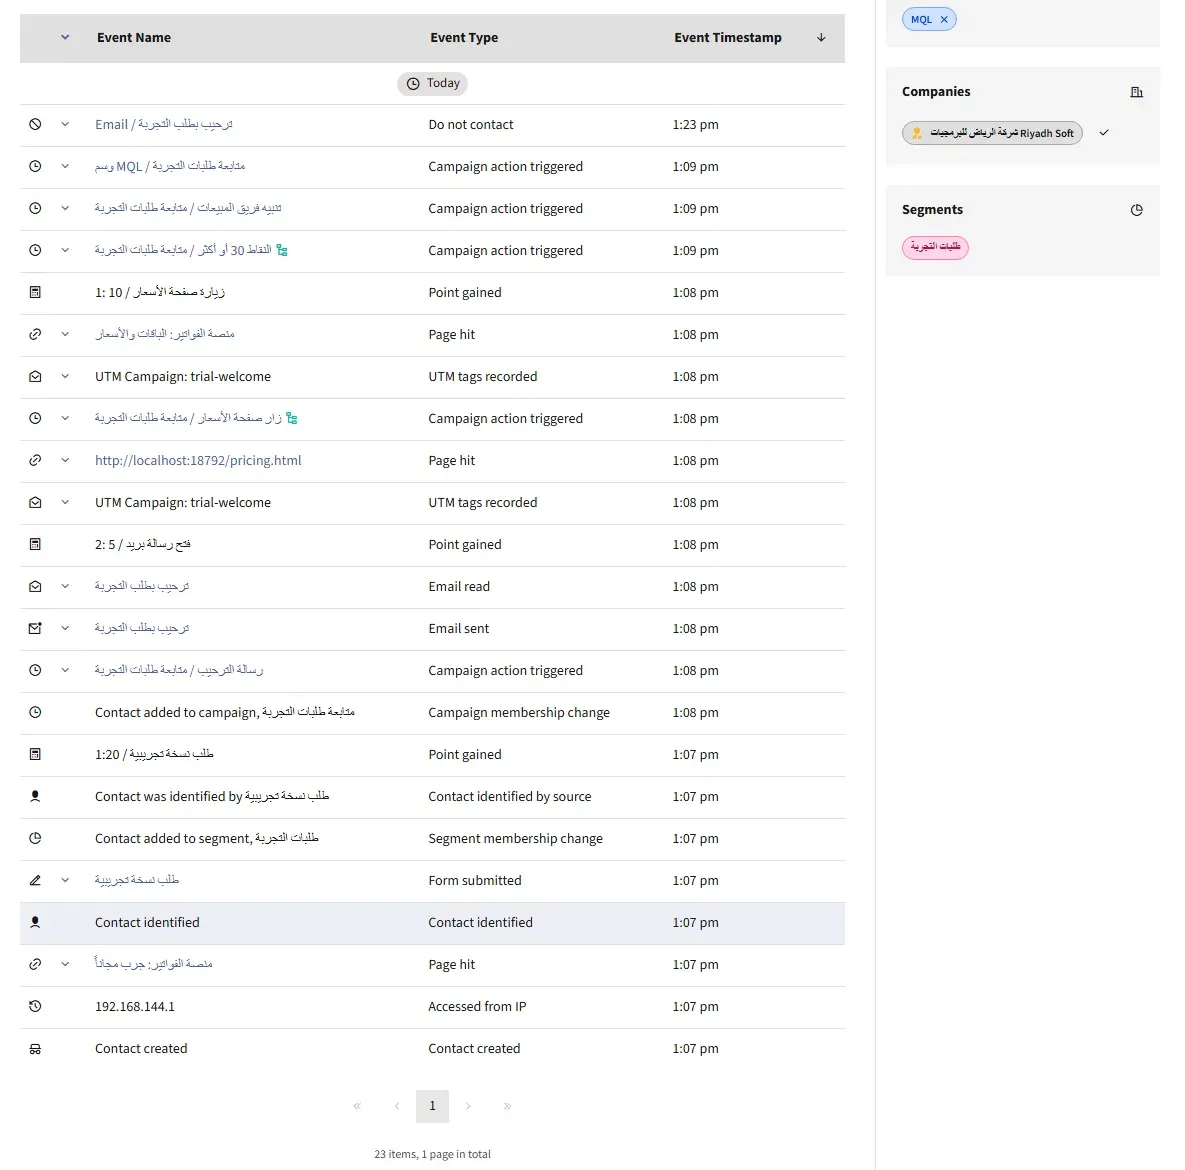This screenshot has width=1185, height=1170.
Task: Go to pagination page 1
Action: (x=432, y=1106)
